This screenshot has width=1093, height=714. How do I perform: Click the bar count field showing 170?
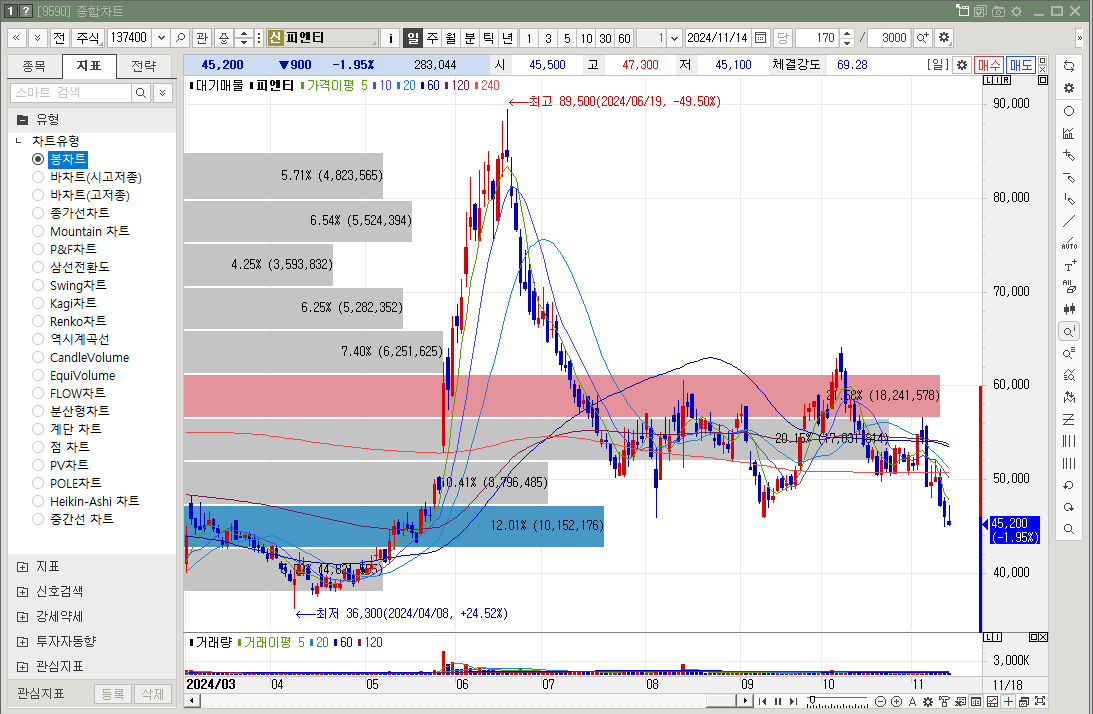(x=818, y=38)
